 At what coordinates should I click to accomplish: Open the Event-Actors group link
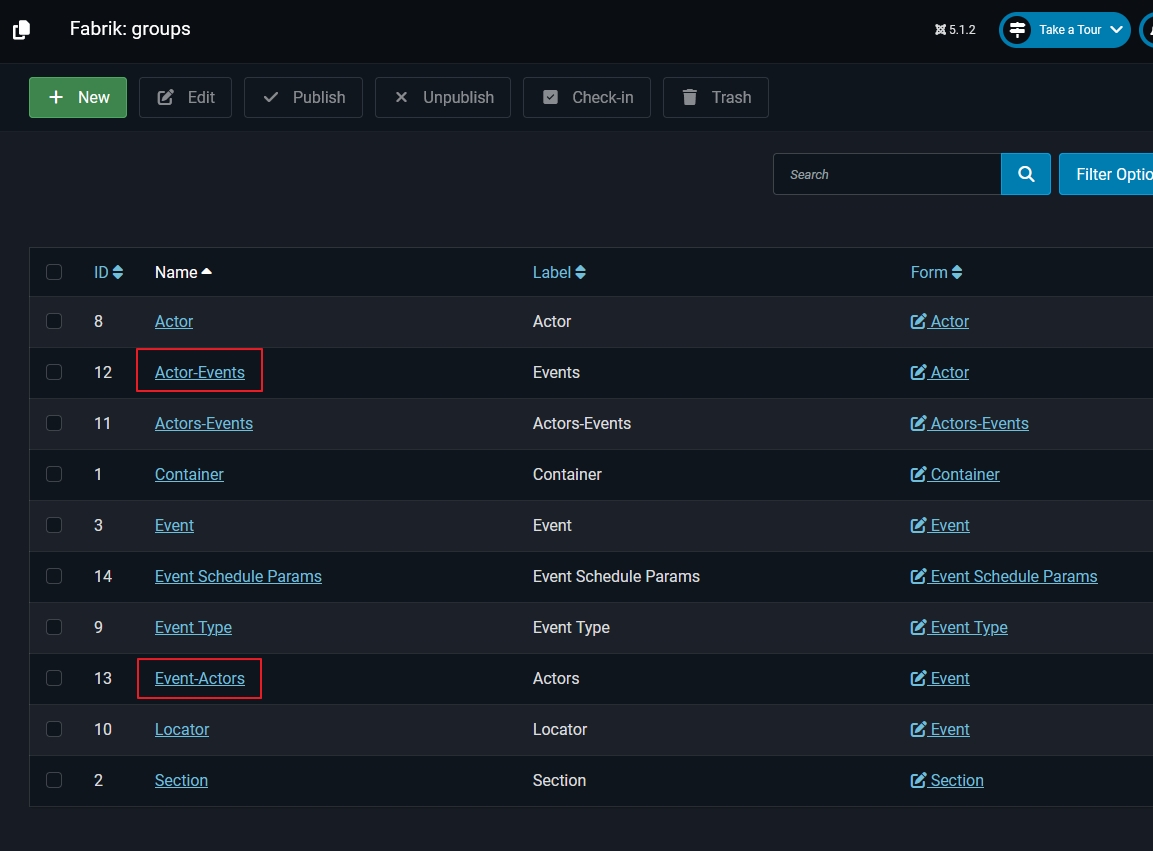click(x=200, y=678)
